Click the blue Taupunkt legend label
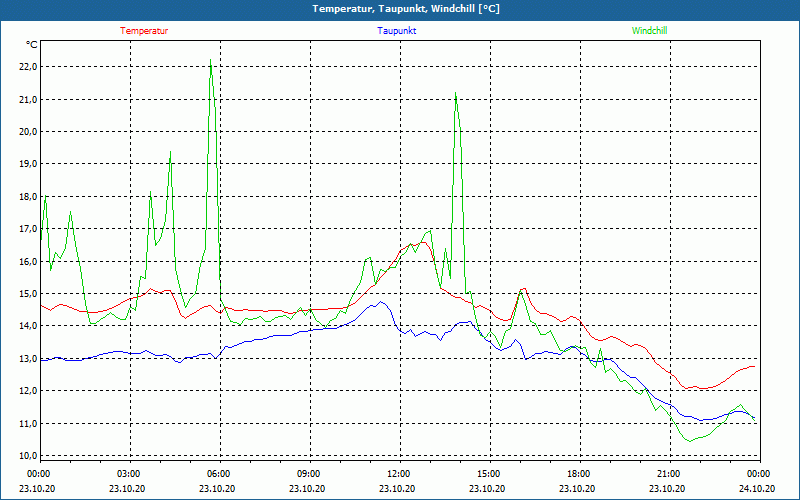Image resolution: width=800 pixels, height=500 pixels. [x=396, y=31]
